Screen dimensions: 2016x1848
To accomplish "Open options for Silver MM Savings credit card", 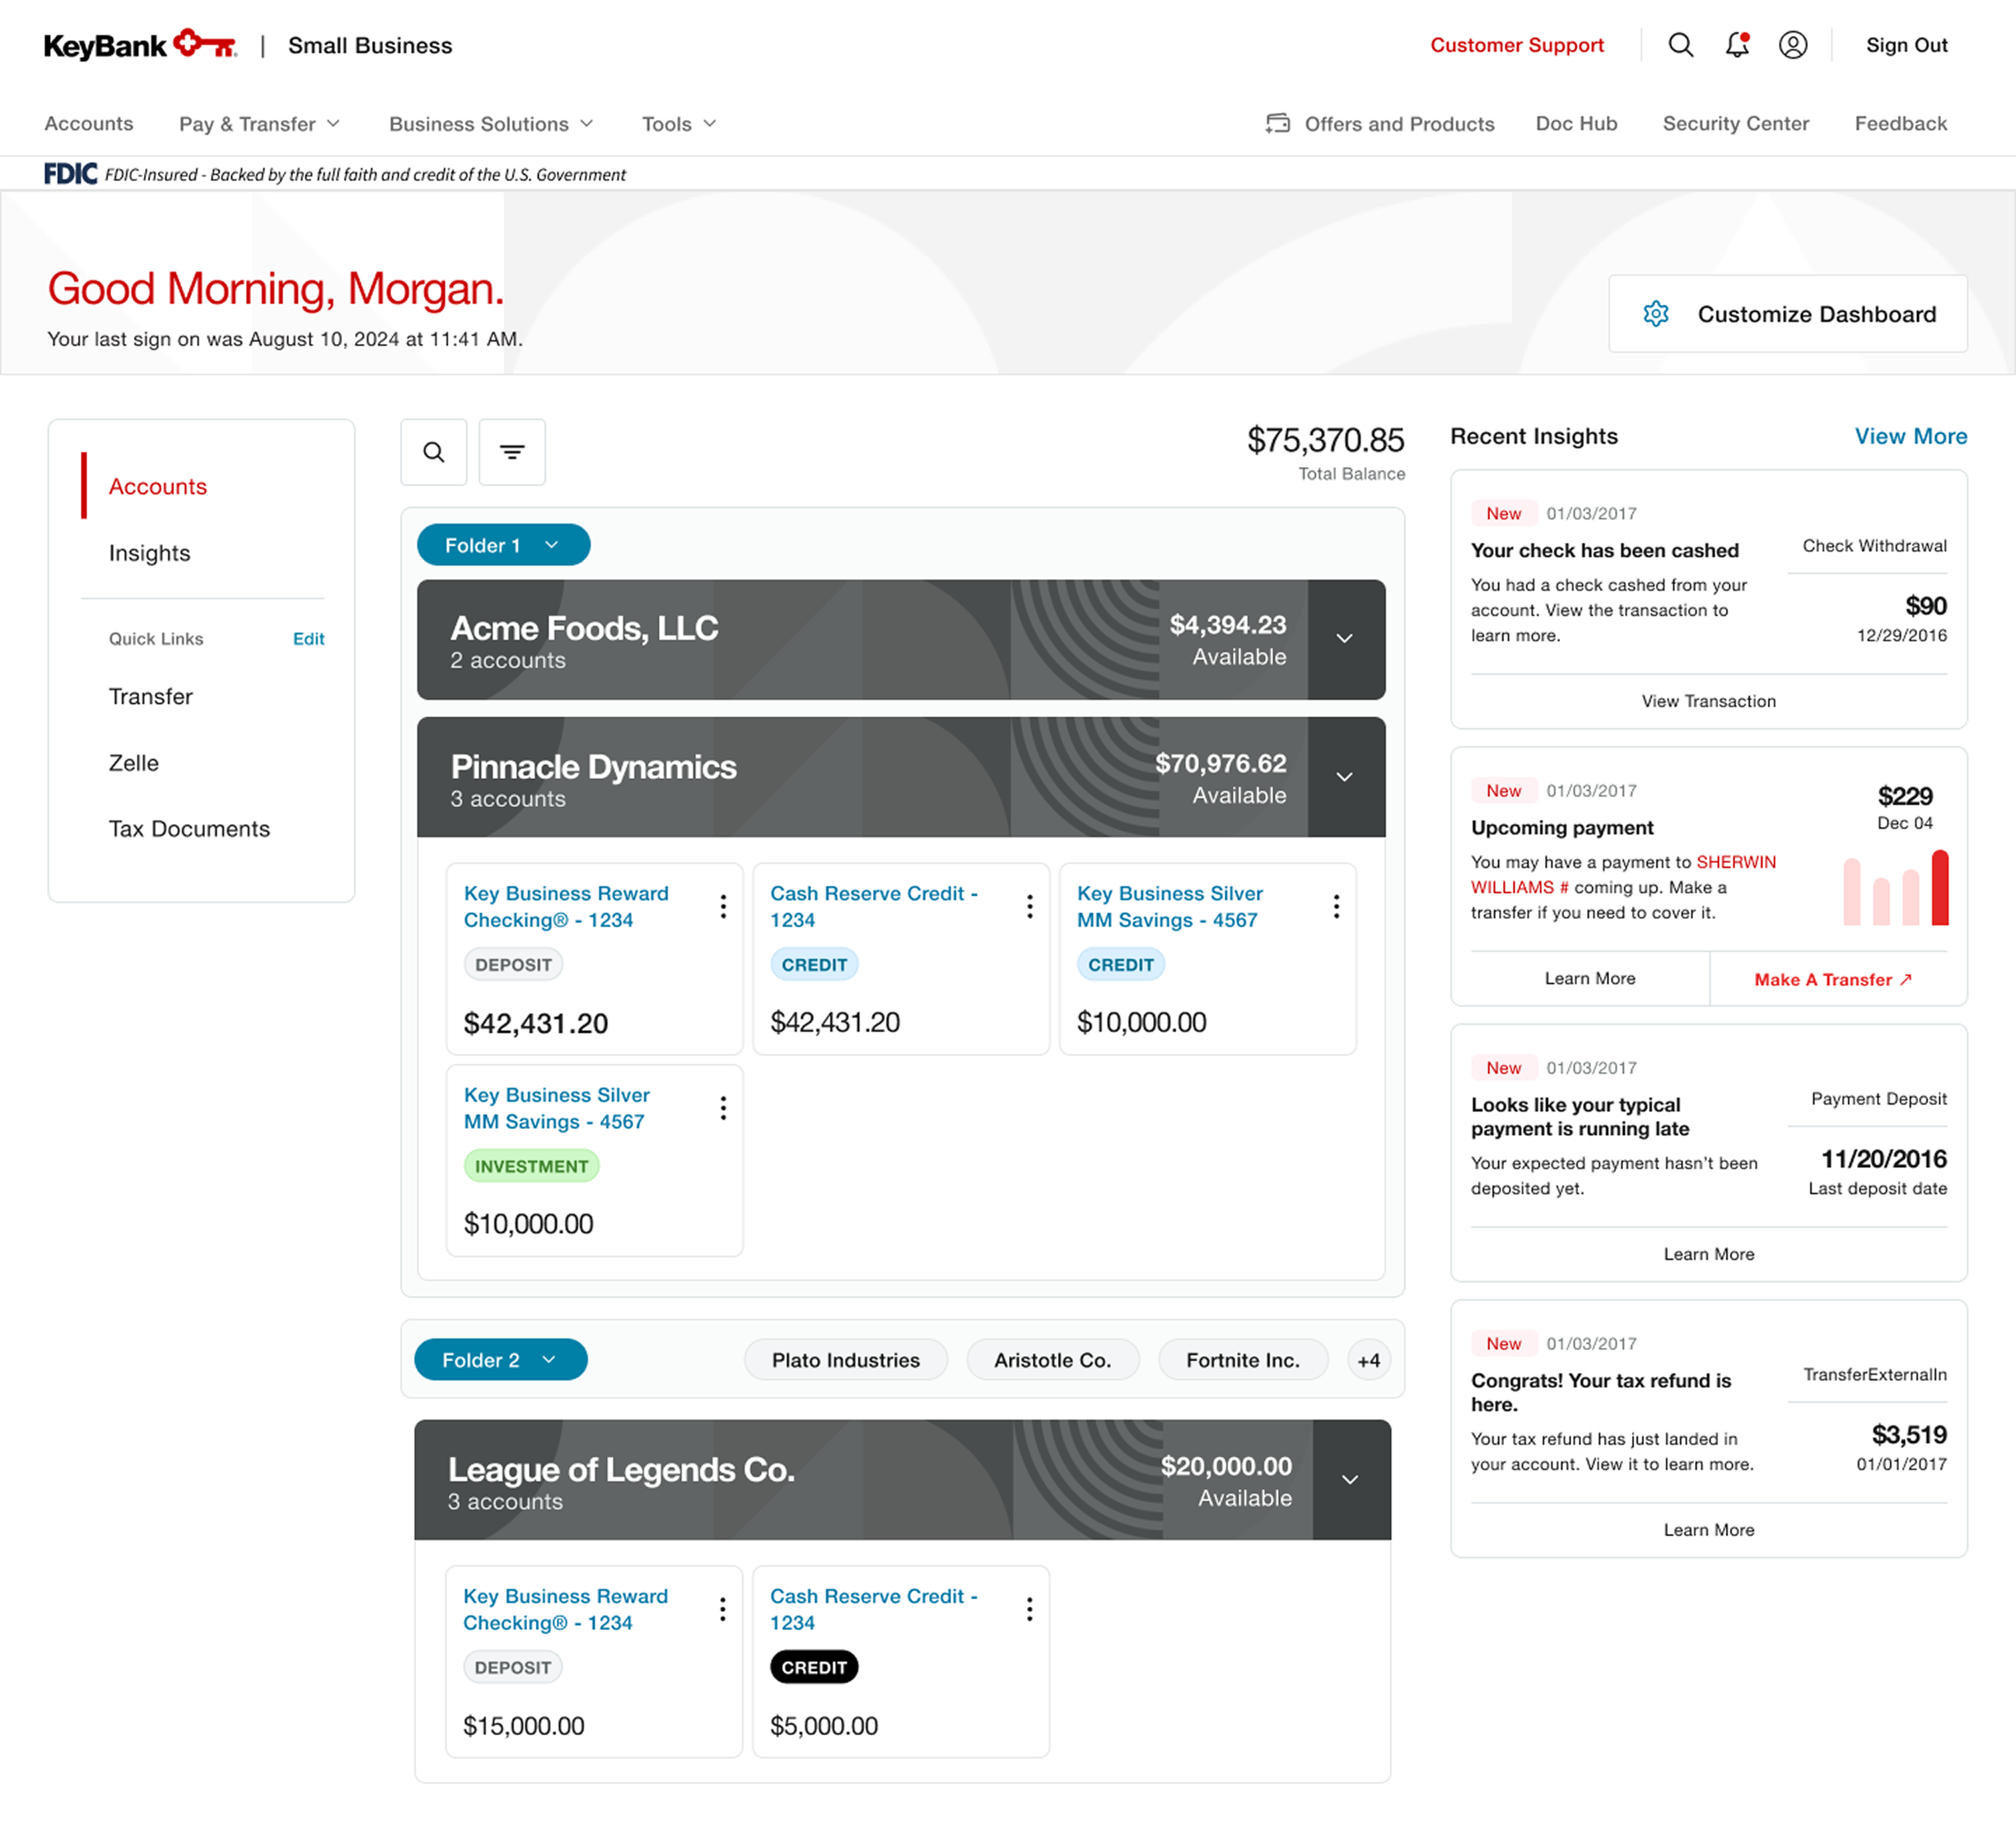I will pyautogui.click(x=1336, y=906).
